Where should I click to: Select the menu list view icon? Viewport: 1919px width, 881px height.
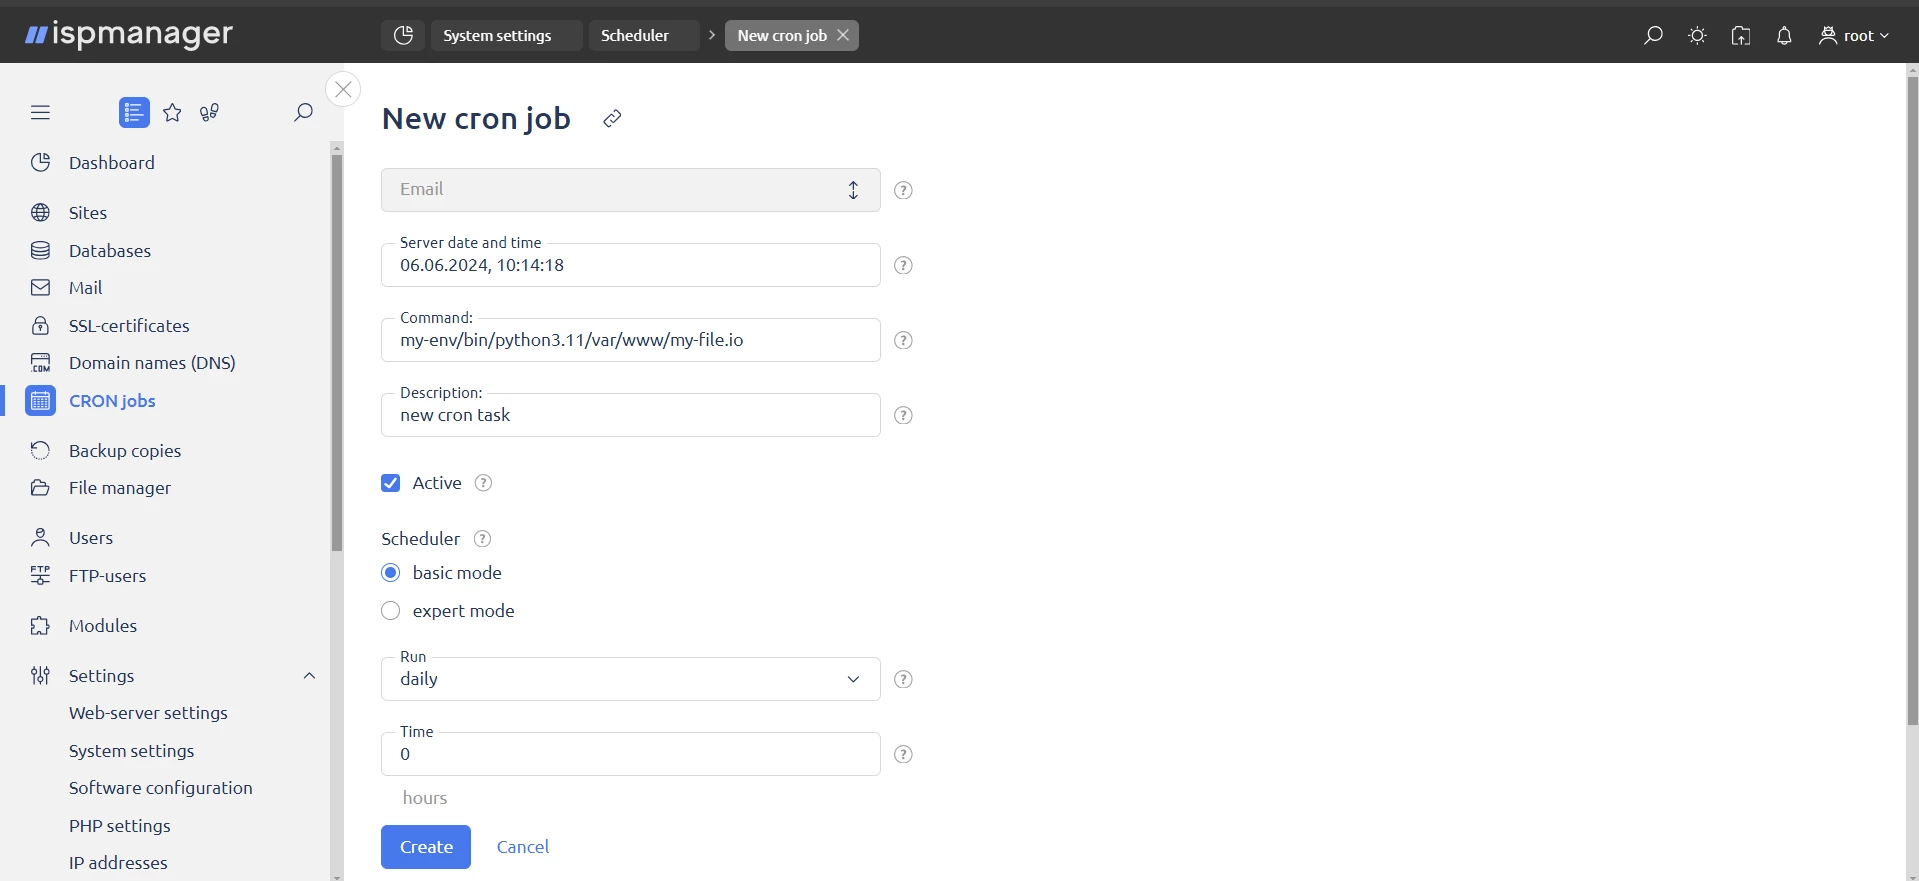click(134, 112)
